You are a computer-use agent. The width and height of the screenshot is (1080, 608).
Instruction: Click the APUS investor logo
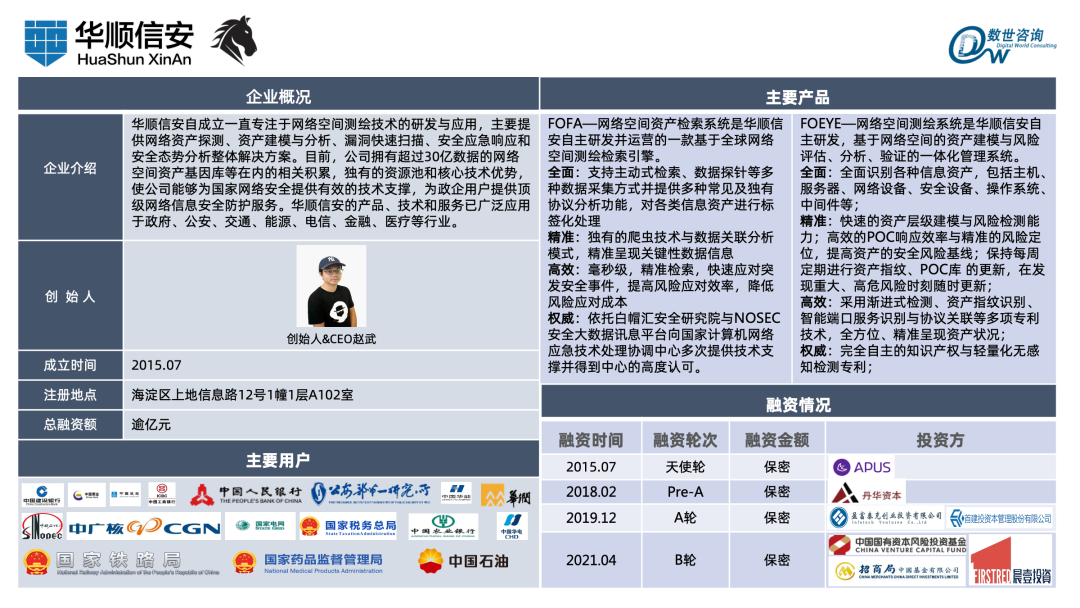pyautogui.click(x=862, y=467)
